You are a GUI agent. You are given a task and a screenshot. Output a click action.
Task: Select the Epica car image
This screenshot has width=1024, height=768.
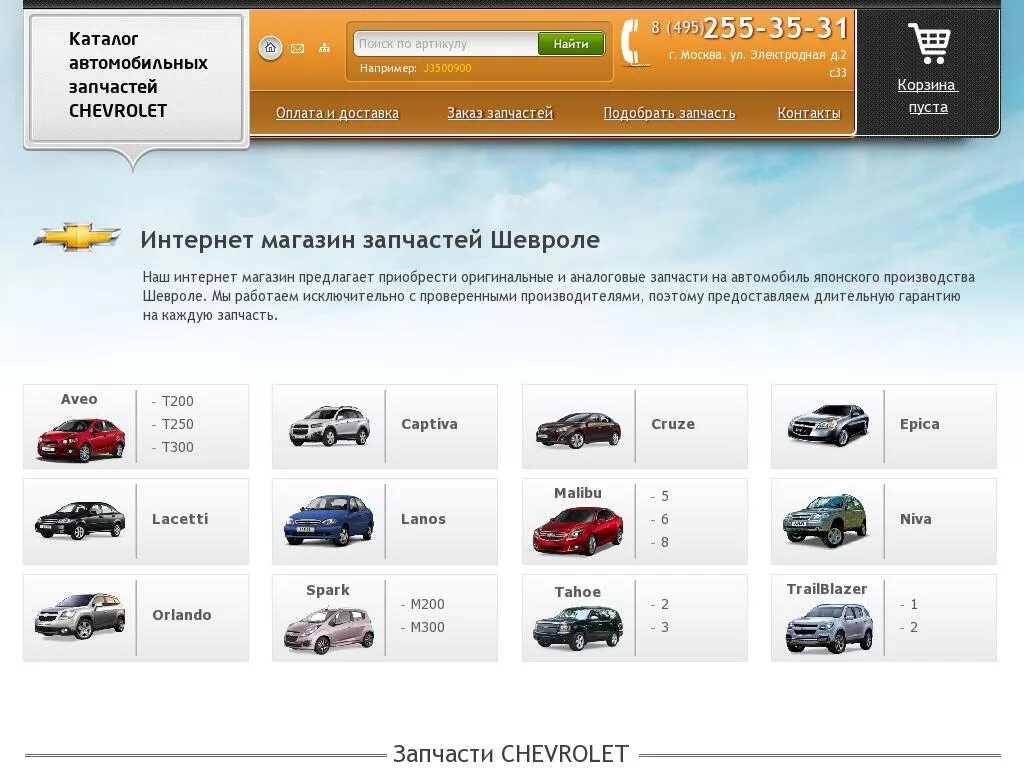coord(828,425)
